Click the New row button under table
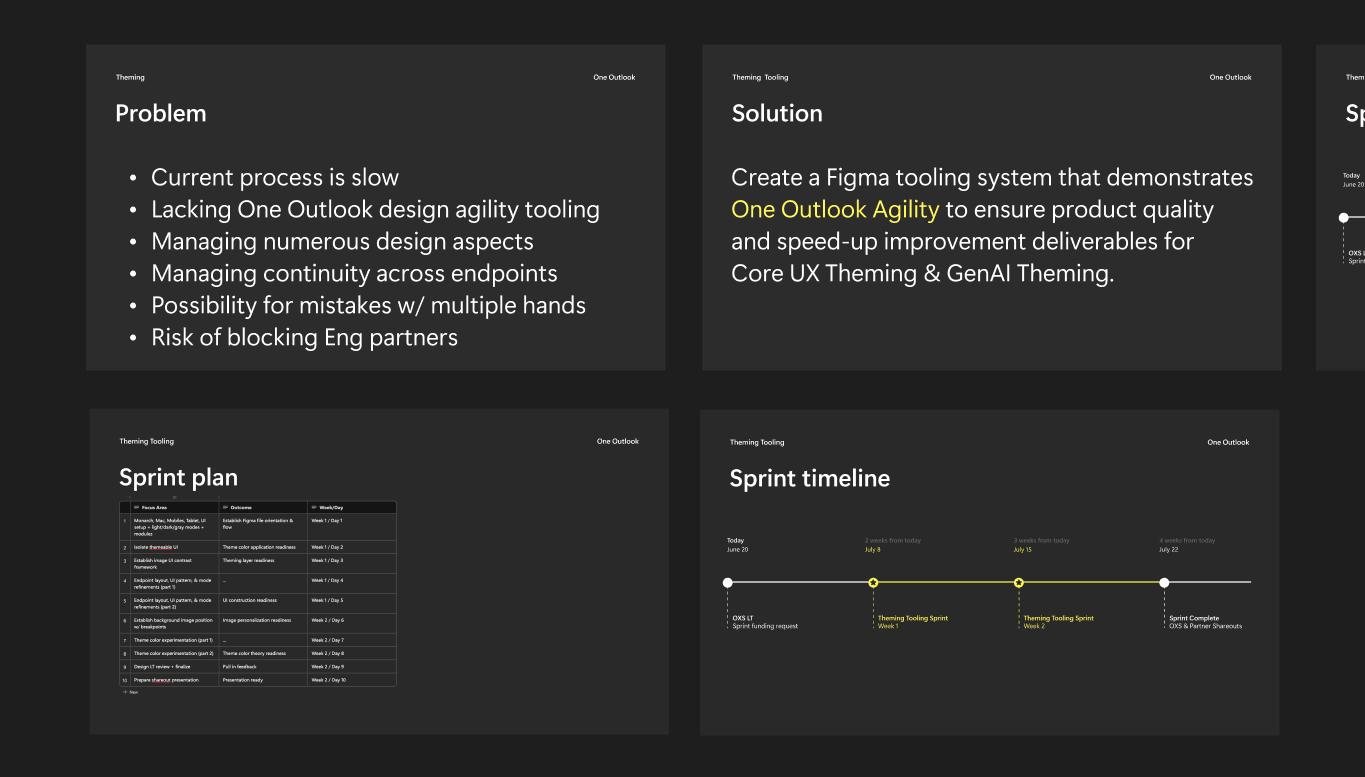 pos(130,692)
